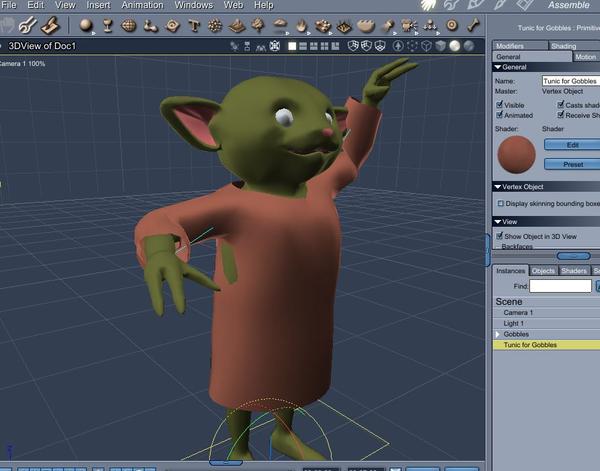The image size is (600, 471).
Task: Open the cloud tool dropdown arrow
Action: click(x=287, y=33)
